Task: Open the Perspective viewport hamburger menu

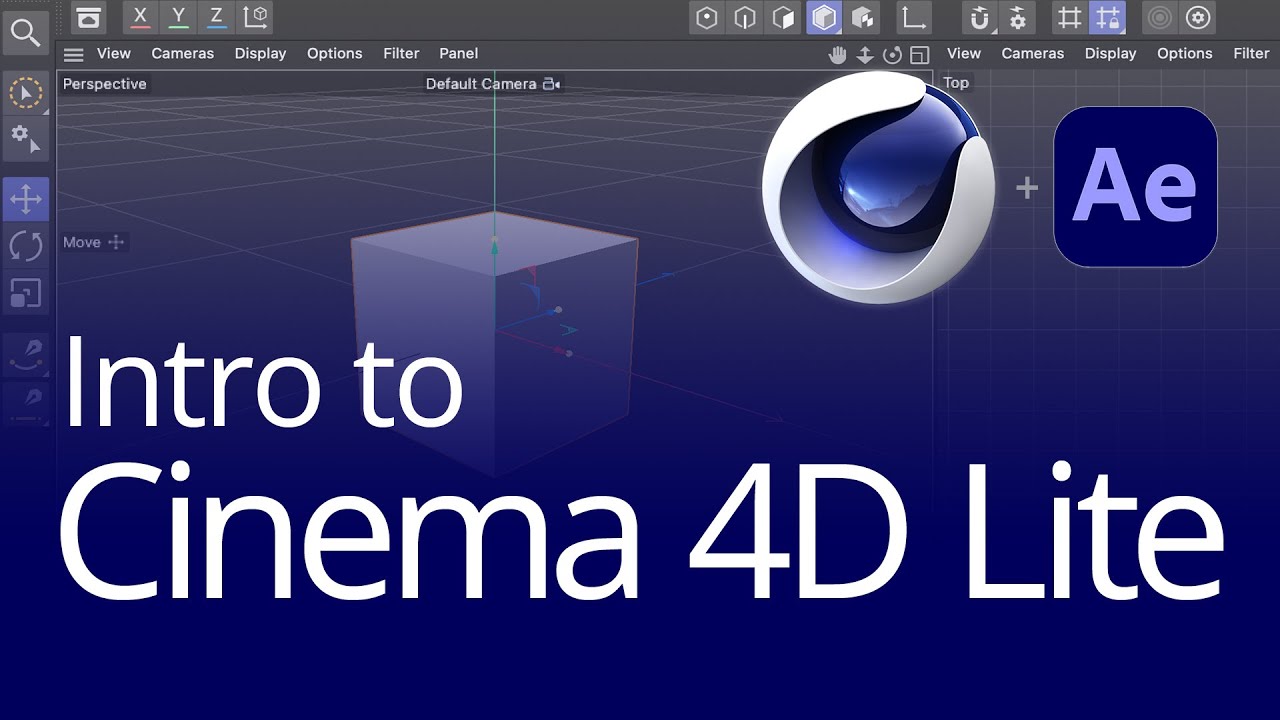Action: click(x=73, y=54)
